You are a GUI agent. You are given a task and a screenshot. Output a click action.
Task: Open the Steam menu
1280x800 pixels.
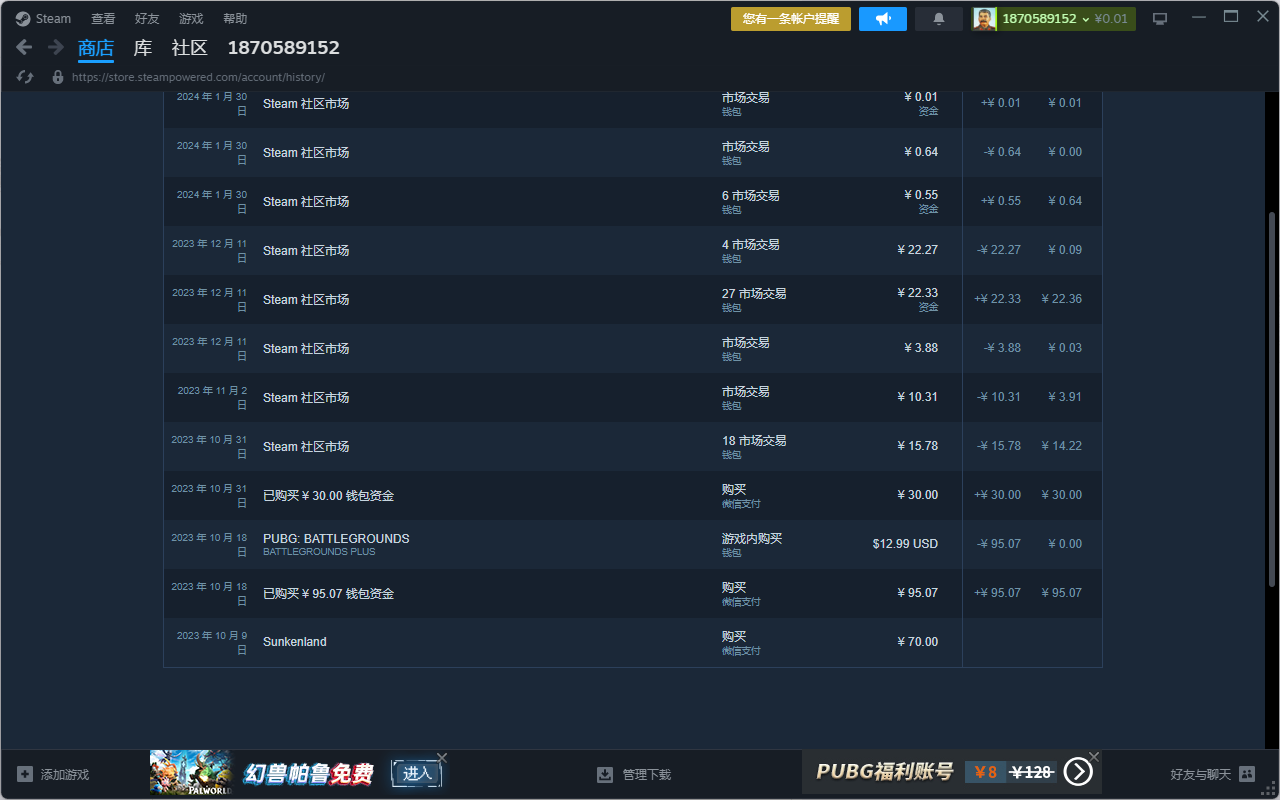pos(53,19)
